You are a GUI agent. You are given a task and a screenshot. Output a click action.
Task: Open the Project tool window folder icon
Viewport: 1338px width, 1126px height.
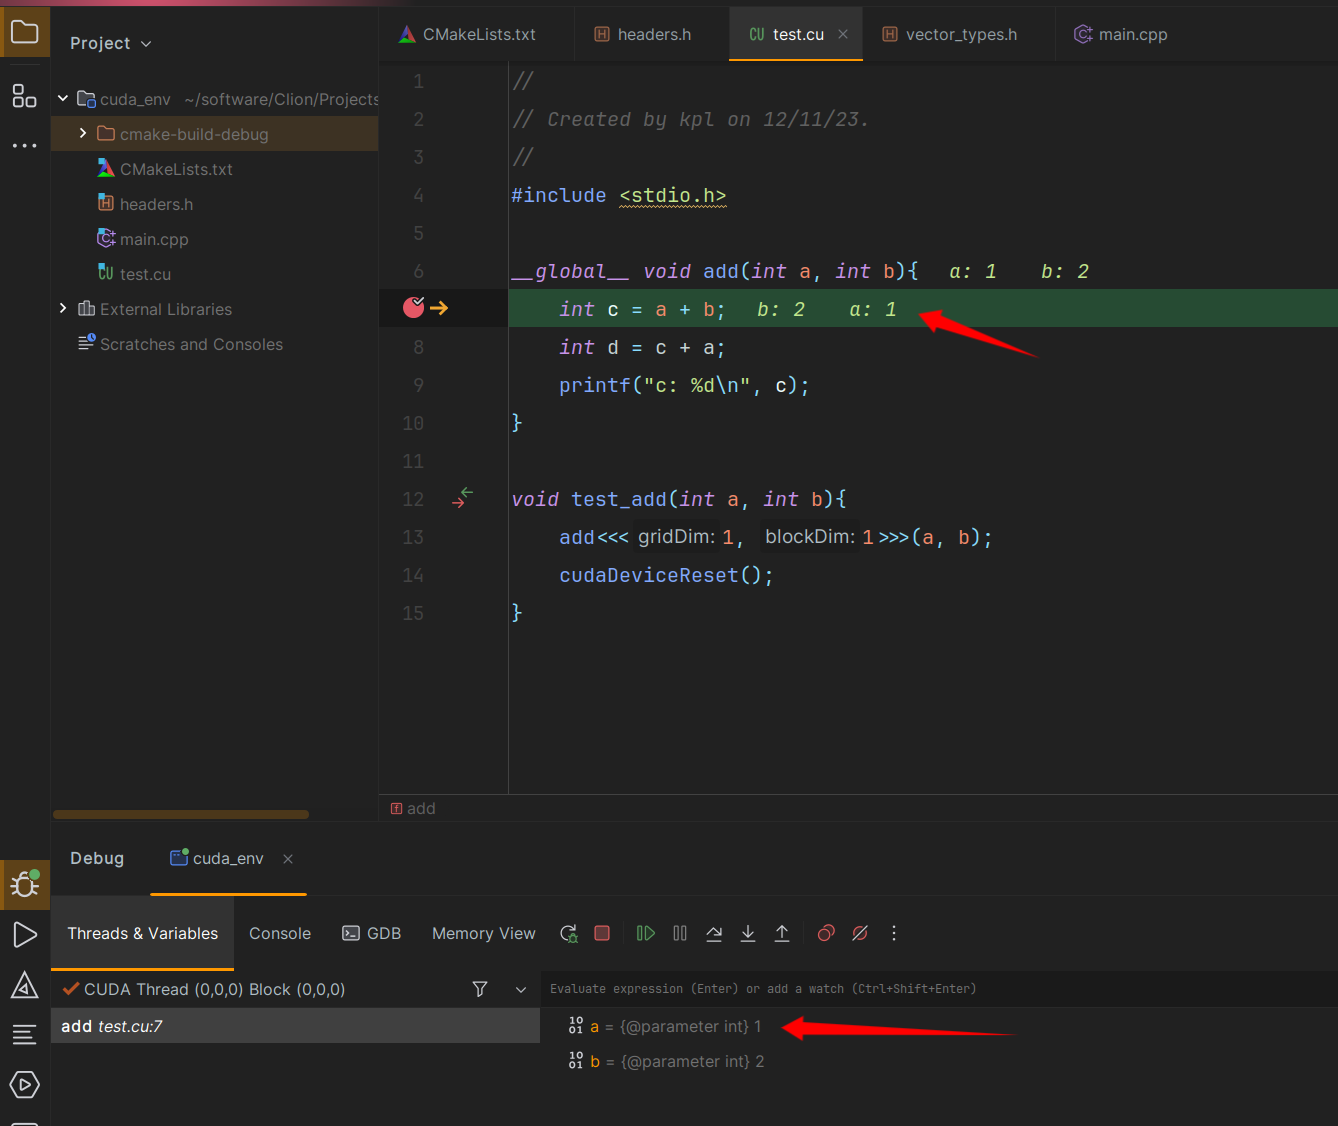pyautogui.click(x=24, y=32)
